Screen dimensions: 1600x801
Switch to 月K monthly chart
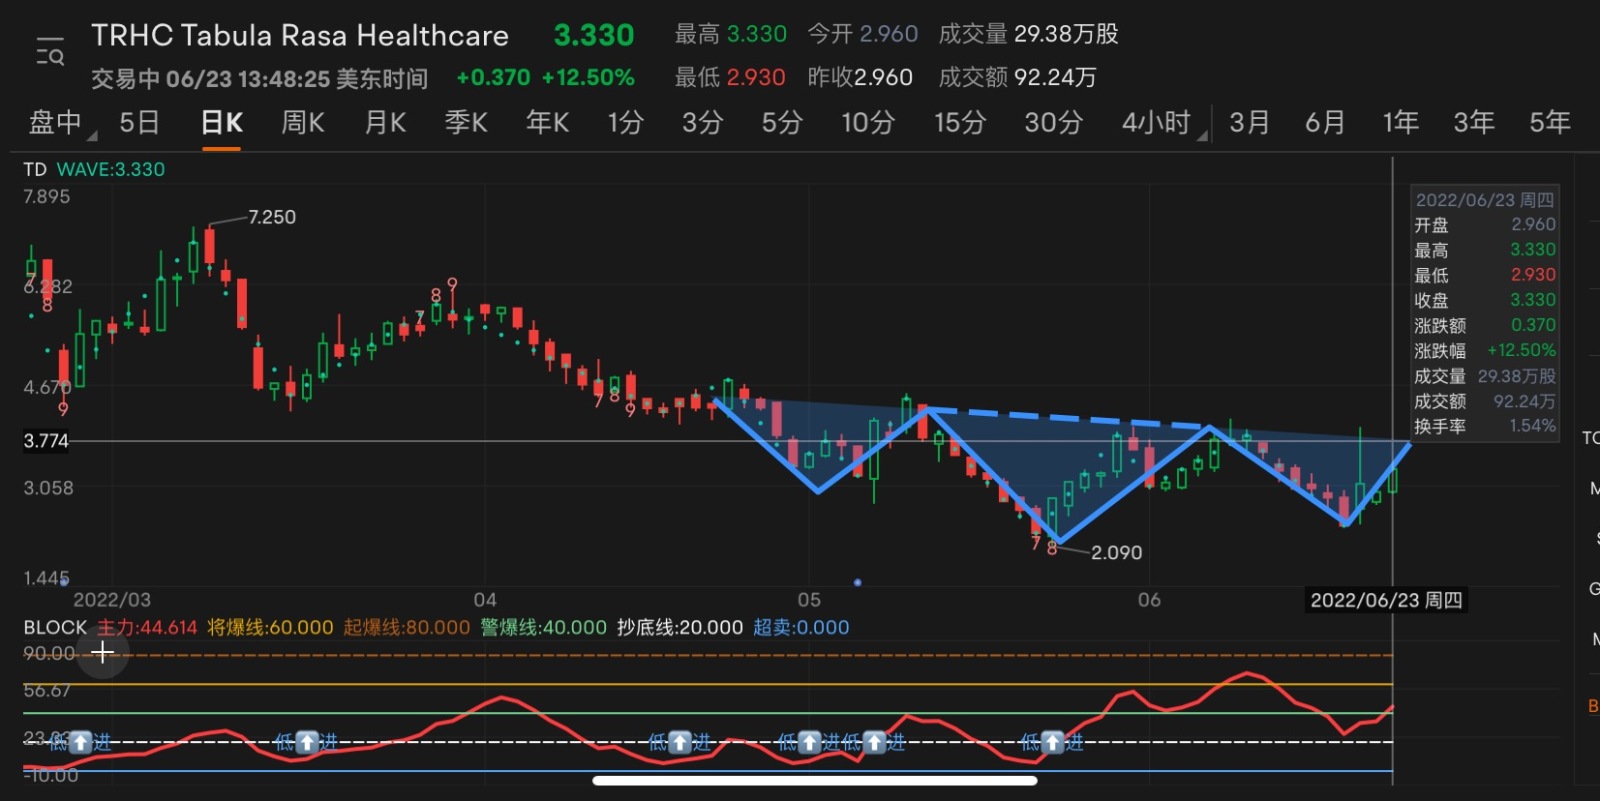coord(385,122)
